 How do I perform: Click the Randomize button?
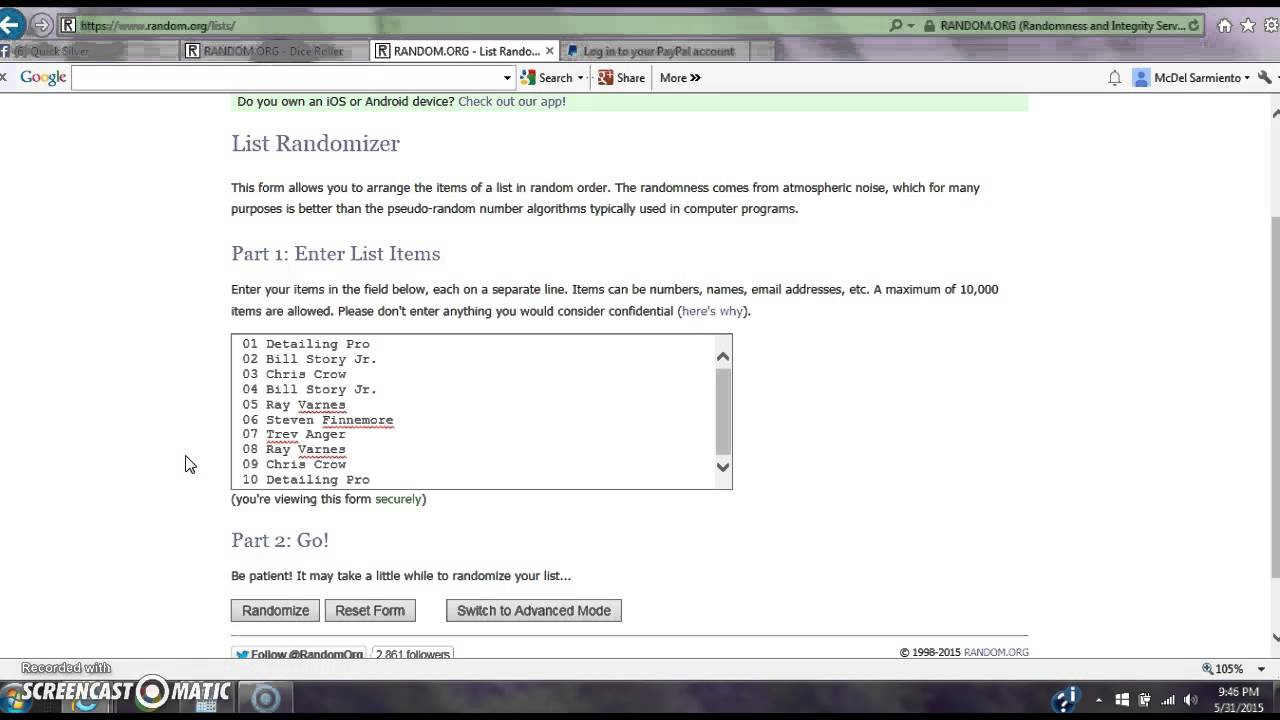[275, 610]
